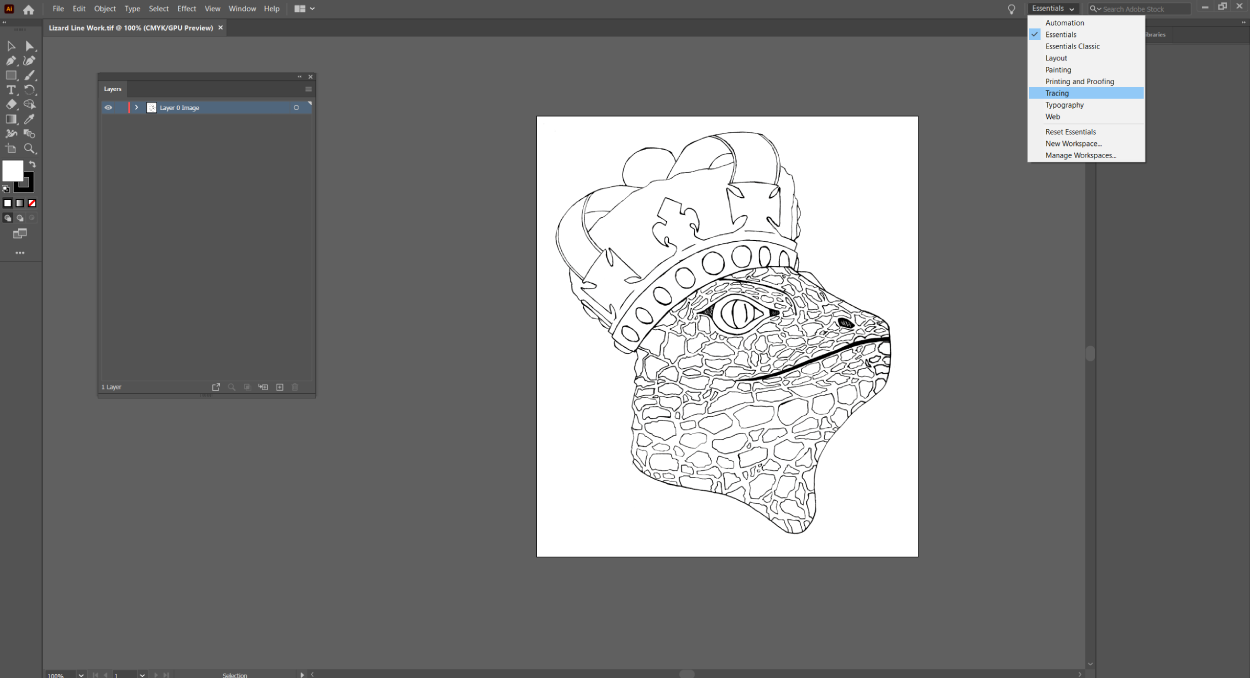Create new layer in Layers panel
The height and width of the screenshot is (678, 1250).
[280, 387]
